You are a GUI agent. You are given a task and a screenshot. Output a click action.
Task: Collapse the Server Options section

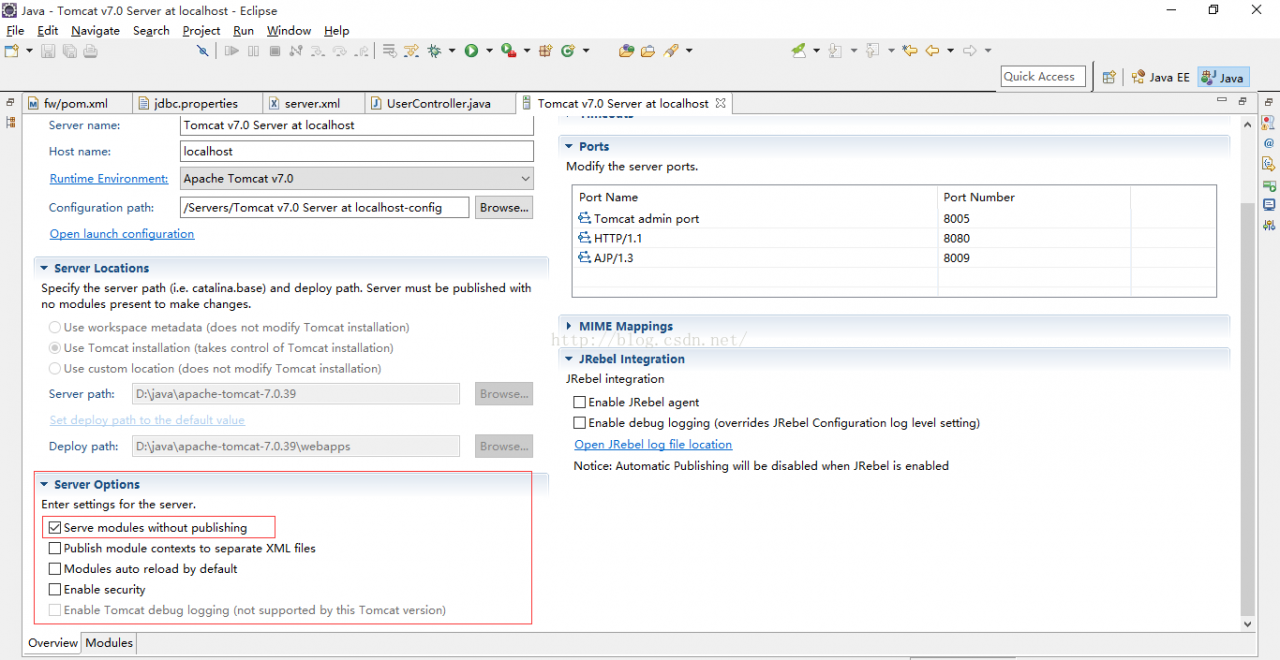pyautogui.click(x=44, y=484)
